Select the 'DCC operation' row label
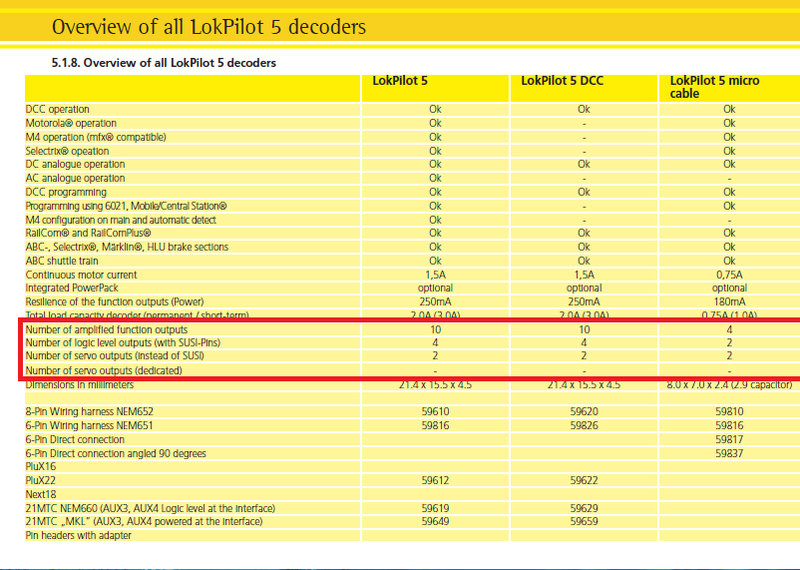The image size is (800, 570). pyautogui.click(x=58, y=109)
